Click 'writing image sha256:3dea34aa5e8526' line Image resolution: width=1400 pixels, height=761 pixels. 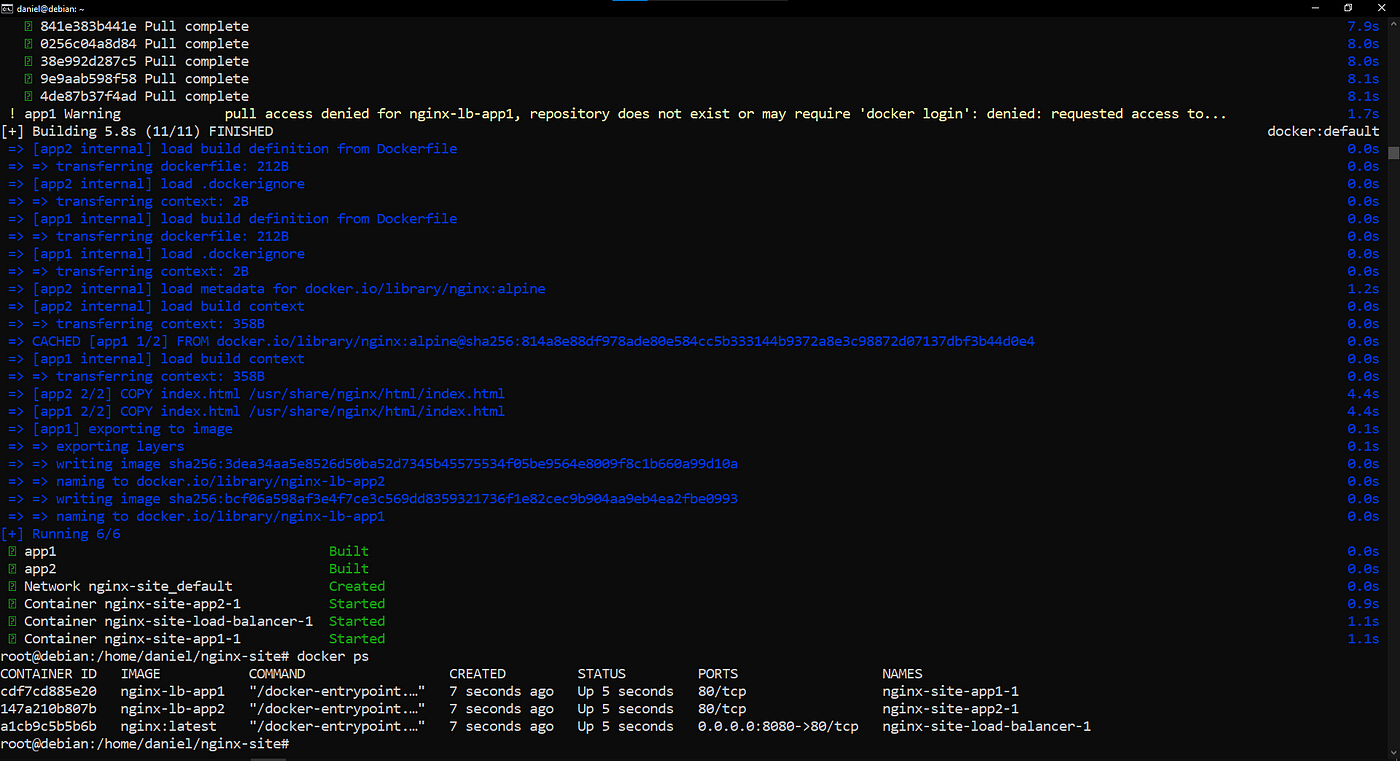373,464
